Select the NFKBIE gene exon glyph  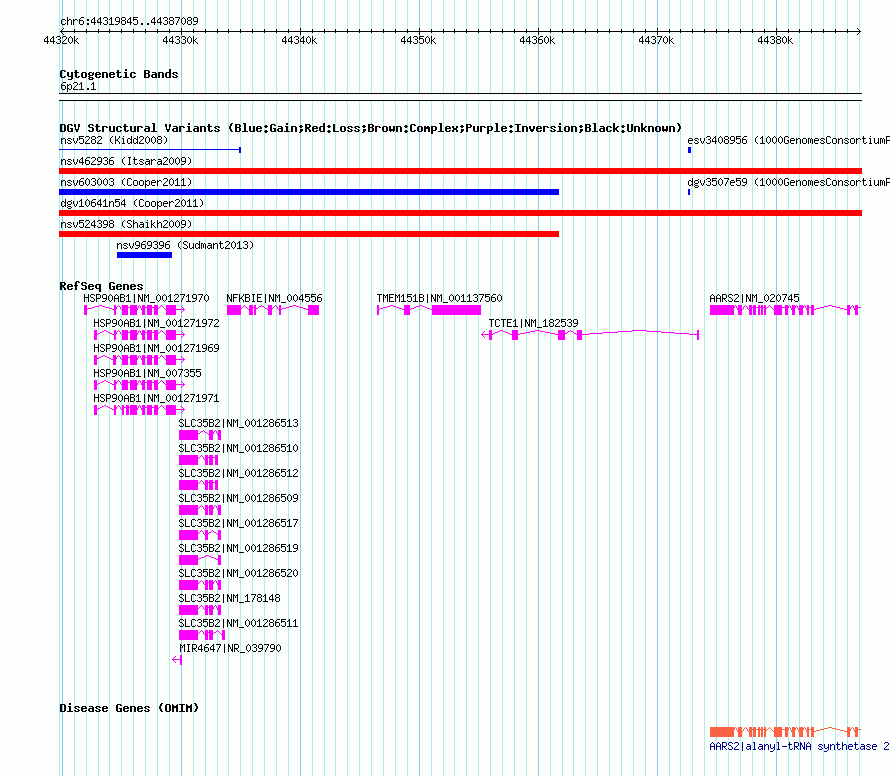[x=273, y=310]
